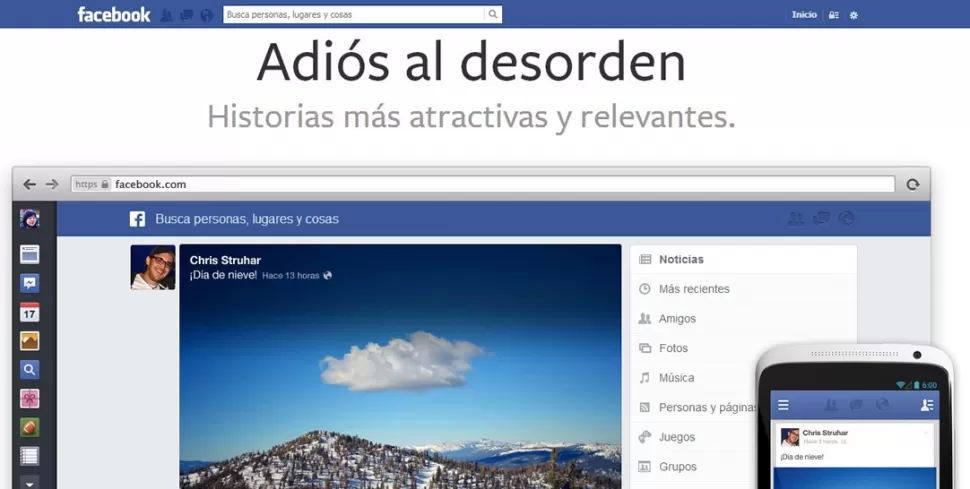Open the calendar 17 events icon

30,312
